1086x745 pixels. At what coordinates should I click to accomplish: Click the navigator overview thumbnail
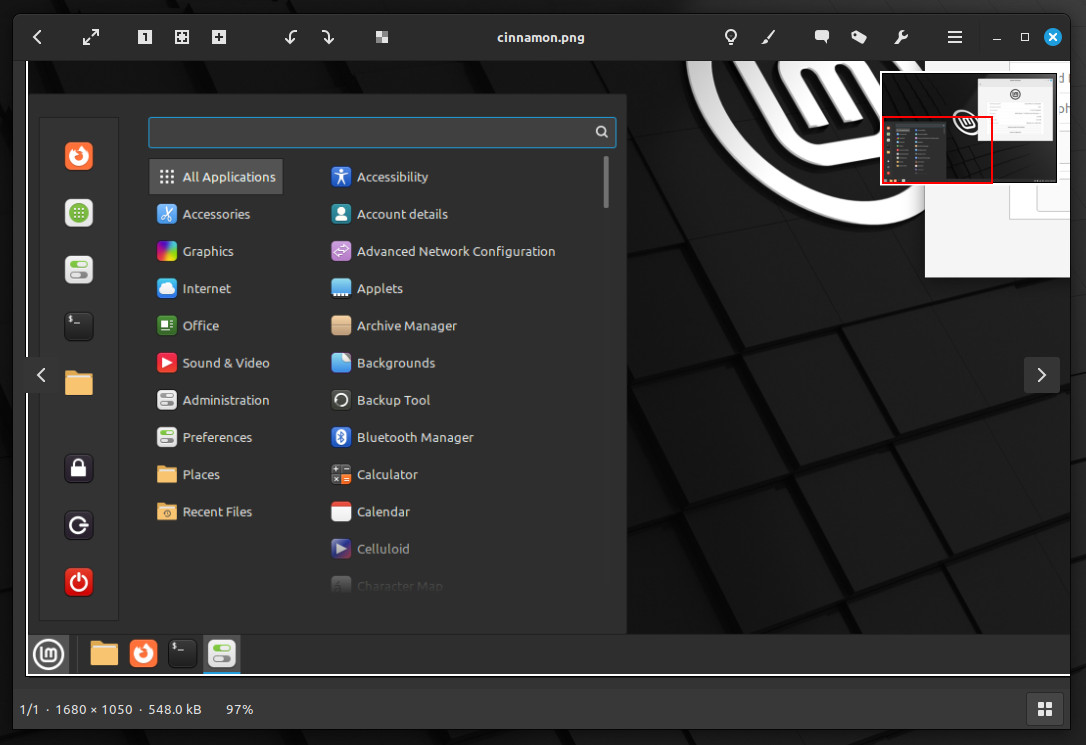point(969,128)
